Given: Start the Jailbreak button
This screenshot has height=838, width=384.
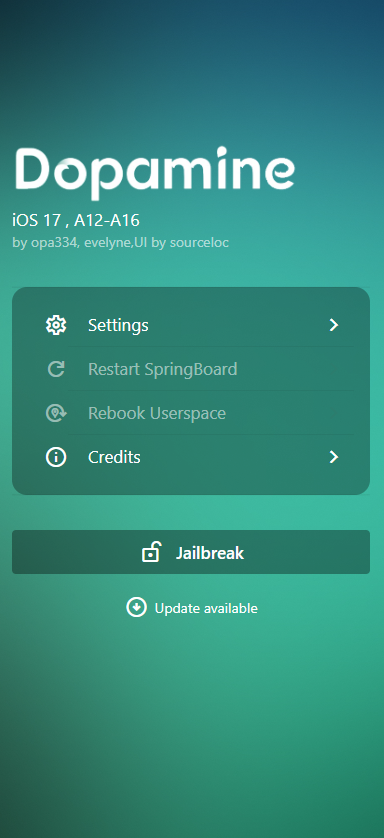Looking at the screenshot, I should (x=191, y=552).
